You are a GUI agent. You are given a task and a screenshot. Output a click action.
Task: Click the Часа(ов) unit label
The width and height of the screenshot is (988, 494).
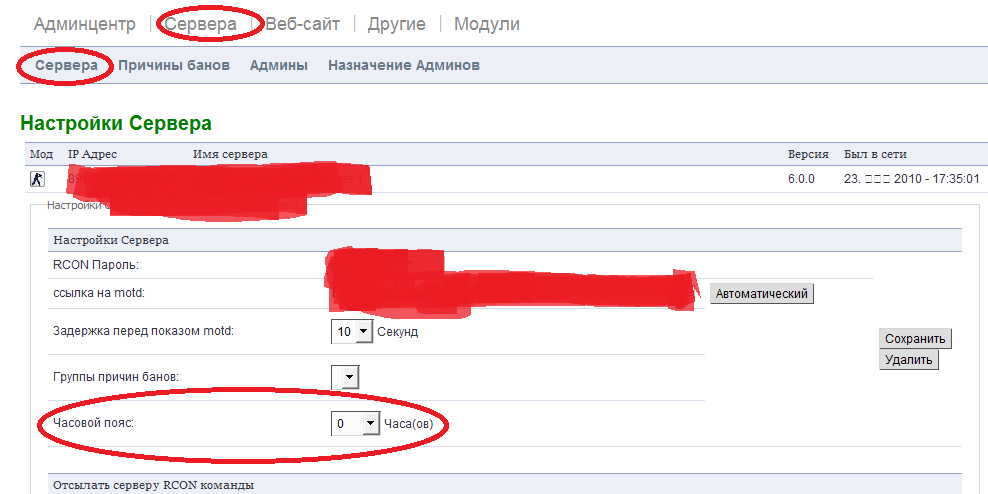(x=408, y=423)
